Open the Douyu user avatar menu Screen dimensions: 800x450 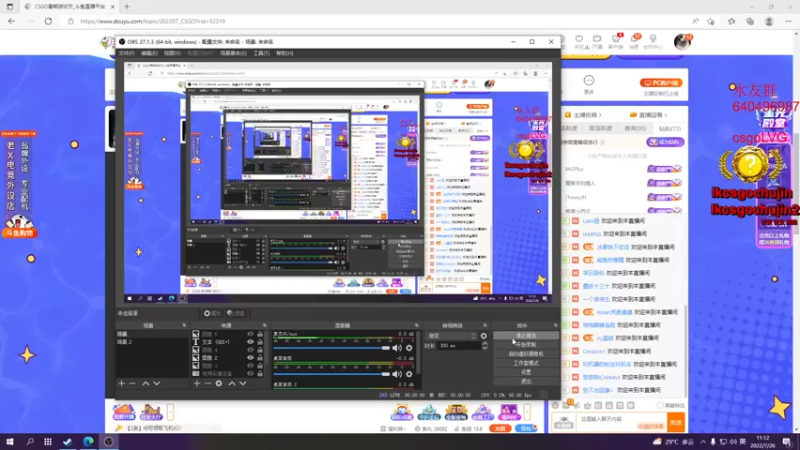(682, 41)
